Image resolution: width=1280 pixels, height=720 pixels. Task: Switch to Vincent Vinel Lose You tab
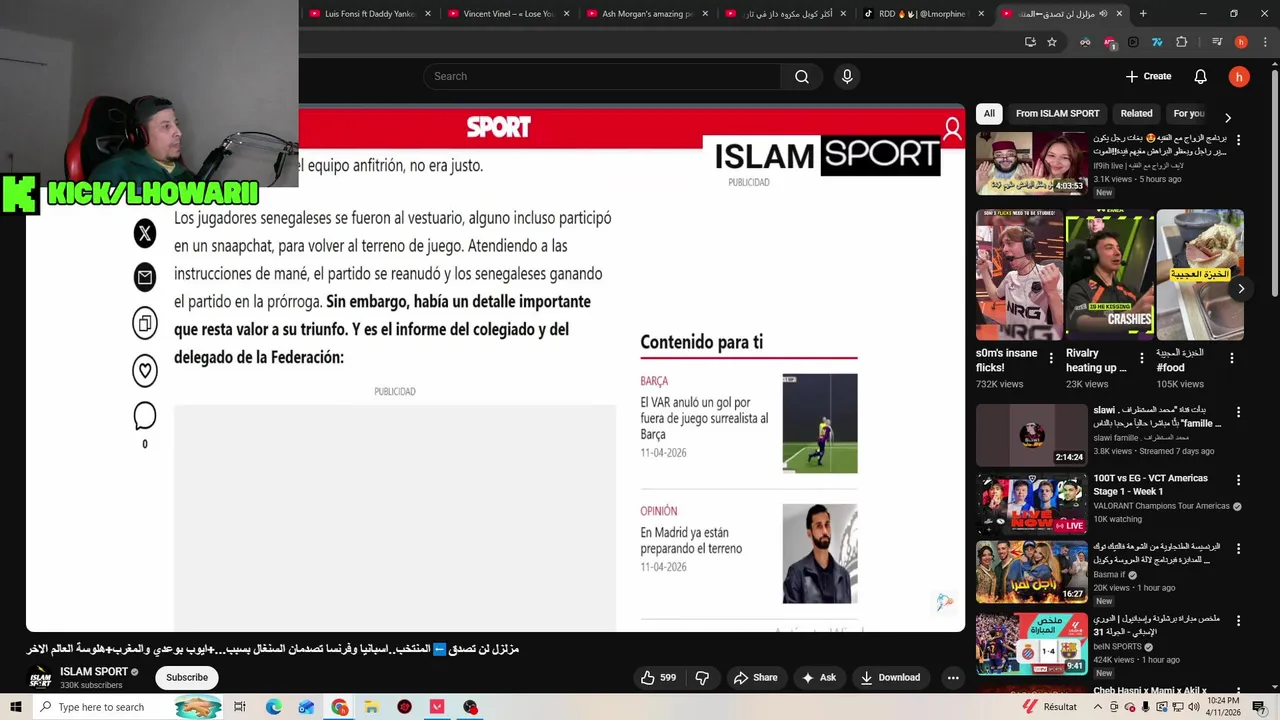coord(508,14)
